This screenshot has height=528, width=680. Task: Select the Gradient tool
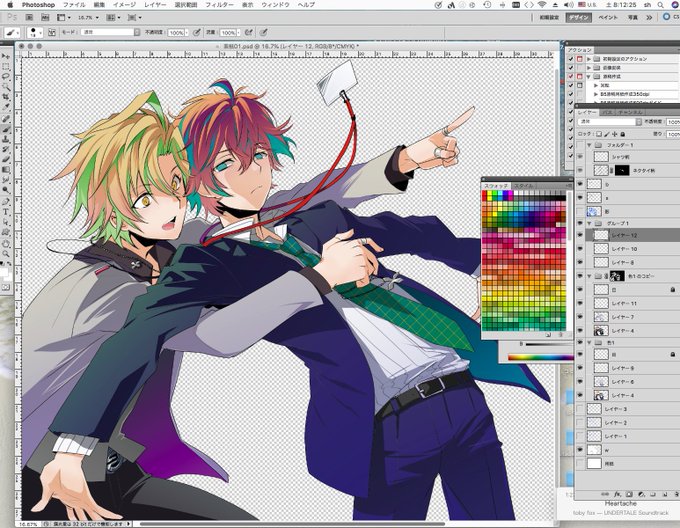pos(6,169)
